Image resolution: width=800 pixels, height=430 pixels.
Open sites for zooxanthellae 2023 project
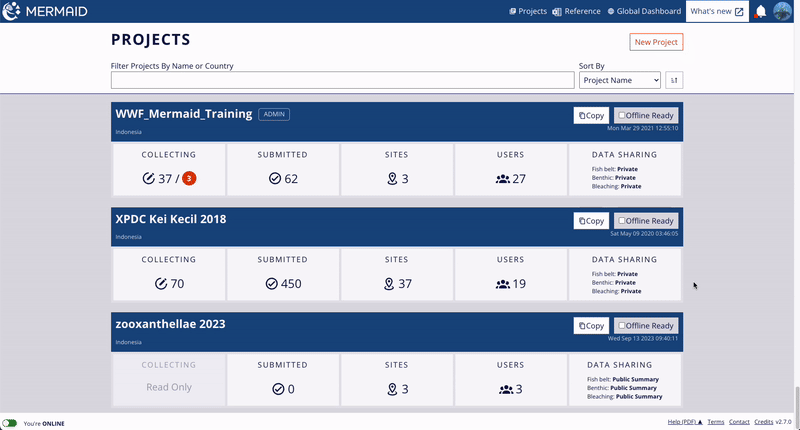(x=397, y=388)
